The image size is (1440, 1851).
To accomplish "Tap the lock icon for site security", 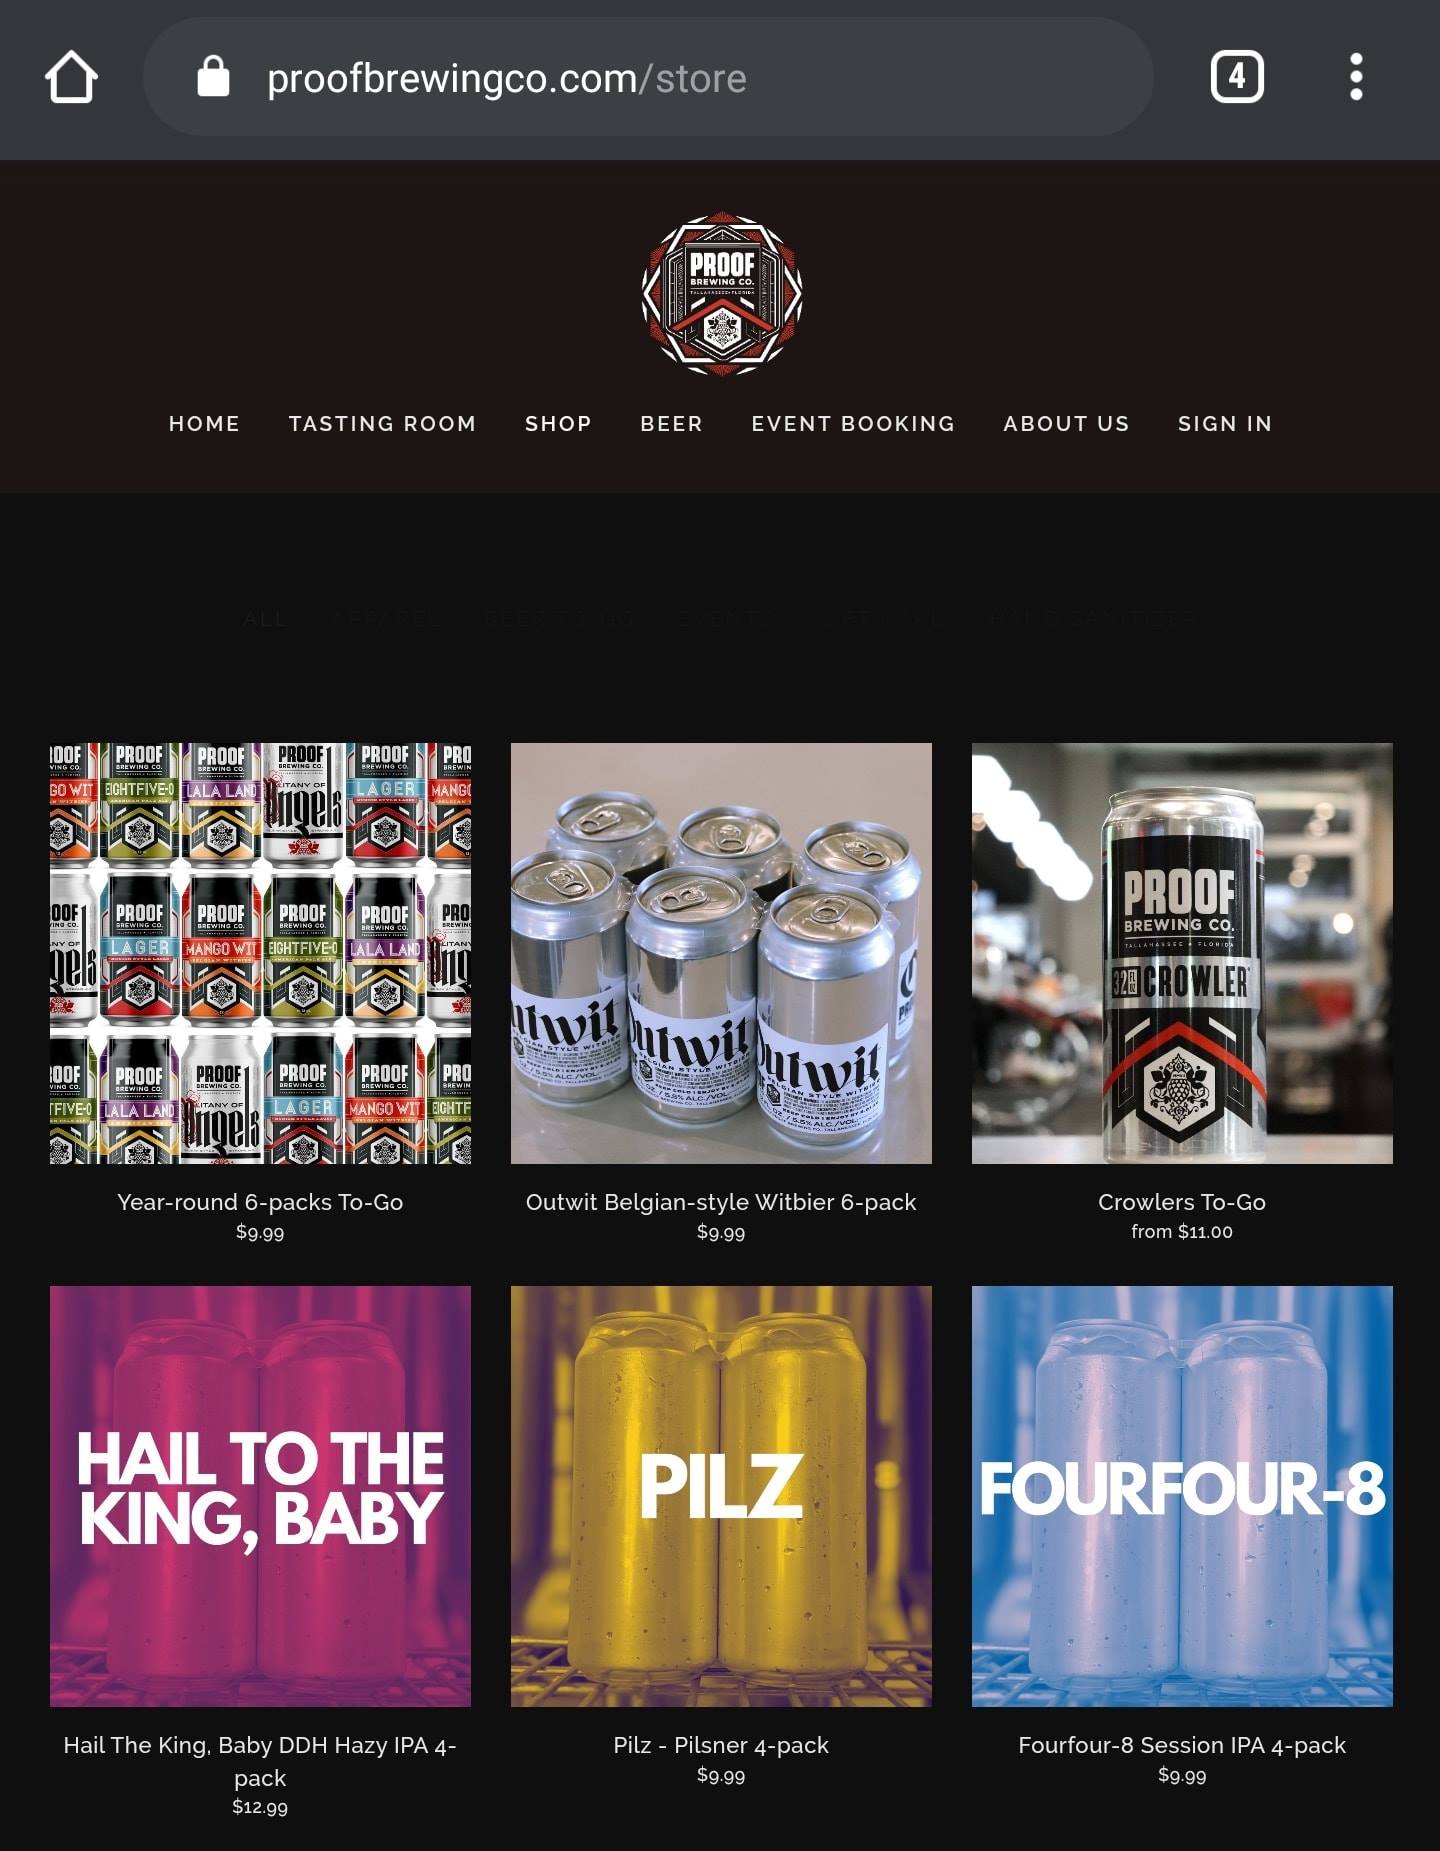I will tap(213, 76).
